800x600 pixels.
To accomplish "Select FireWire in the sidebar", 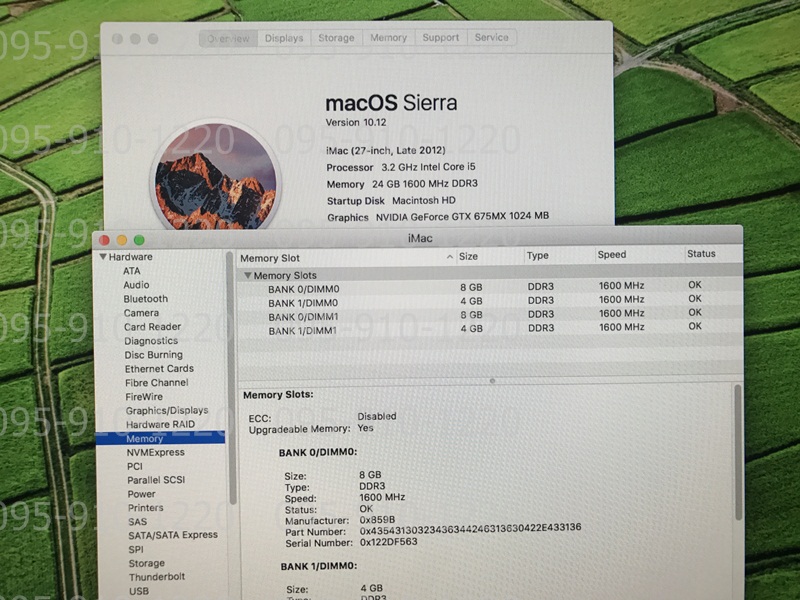I will pos(144,396).
